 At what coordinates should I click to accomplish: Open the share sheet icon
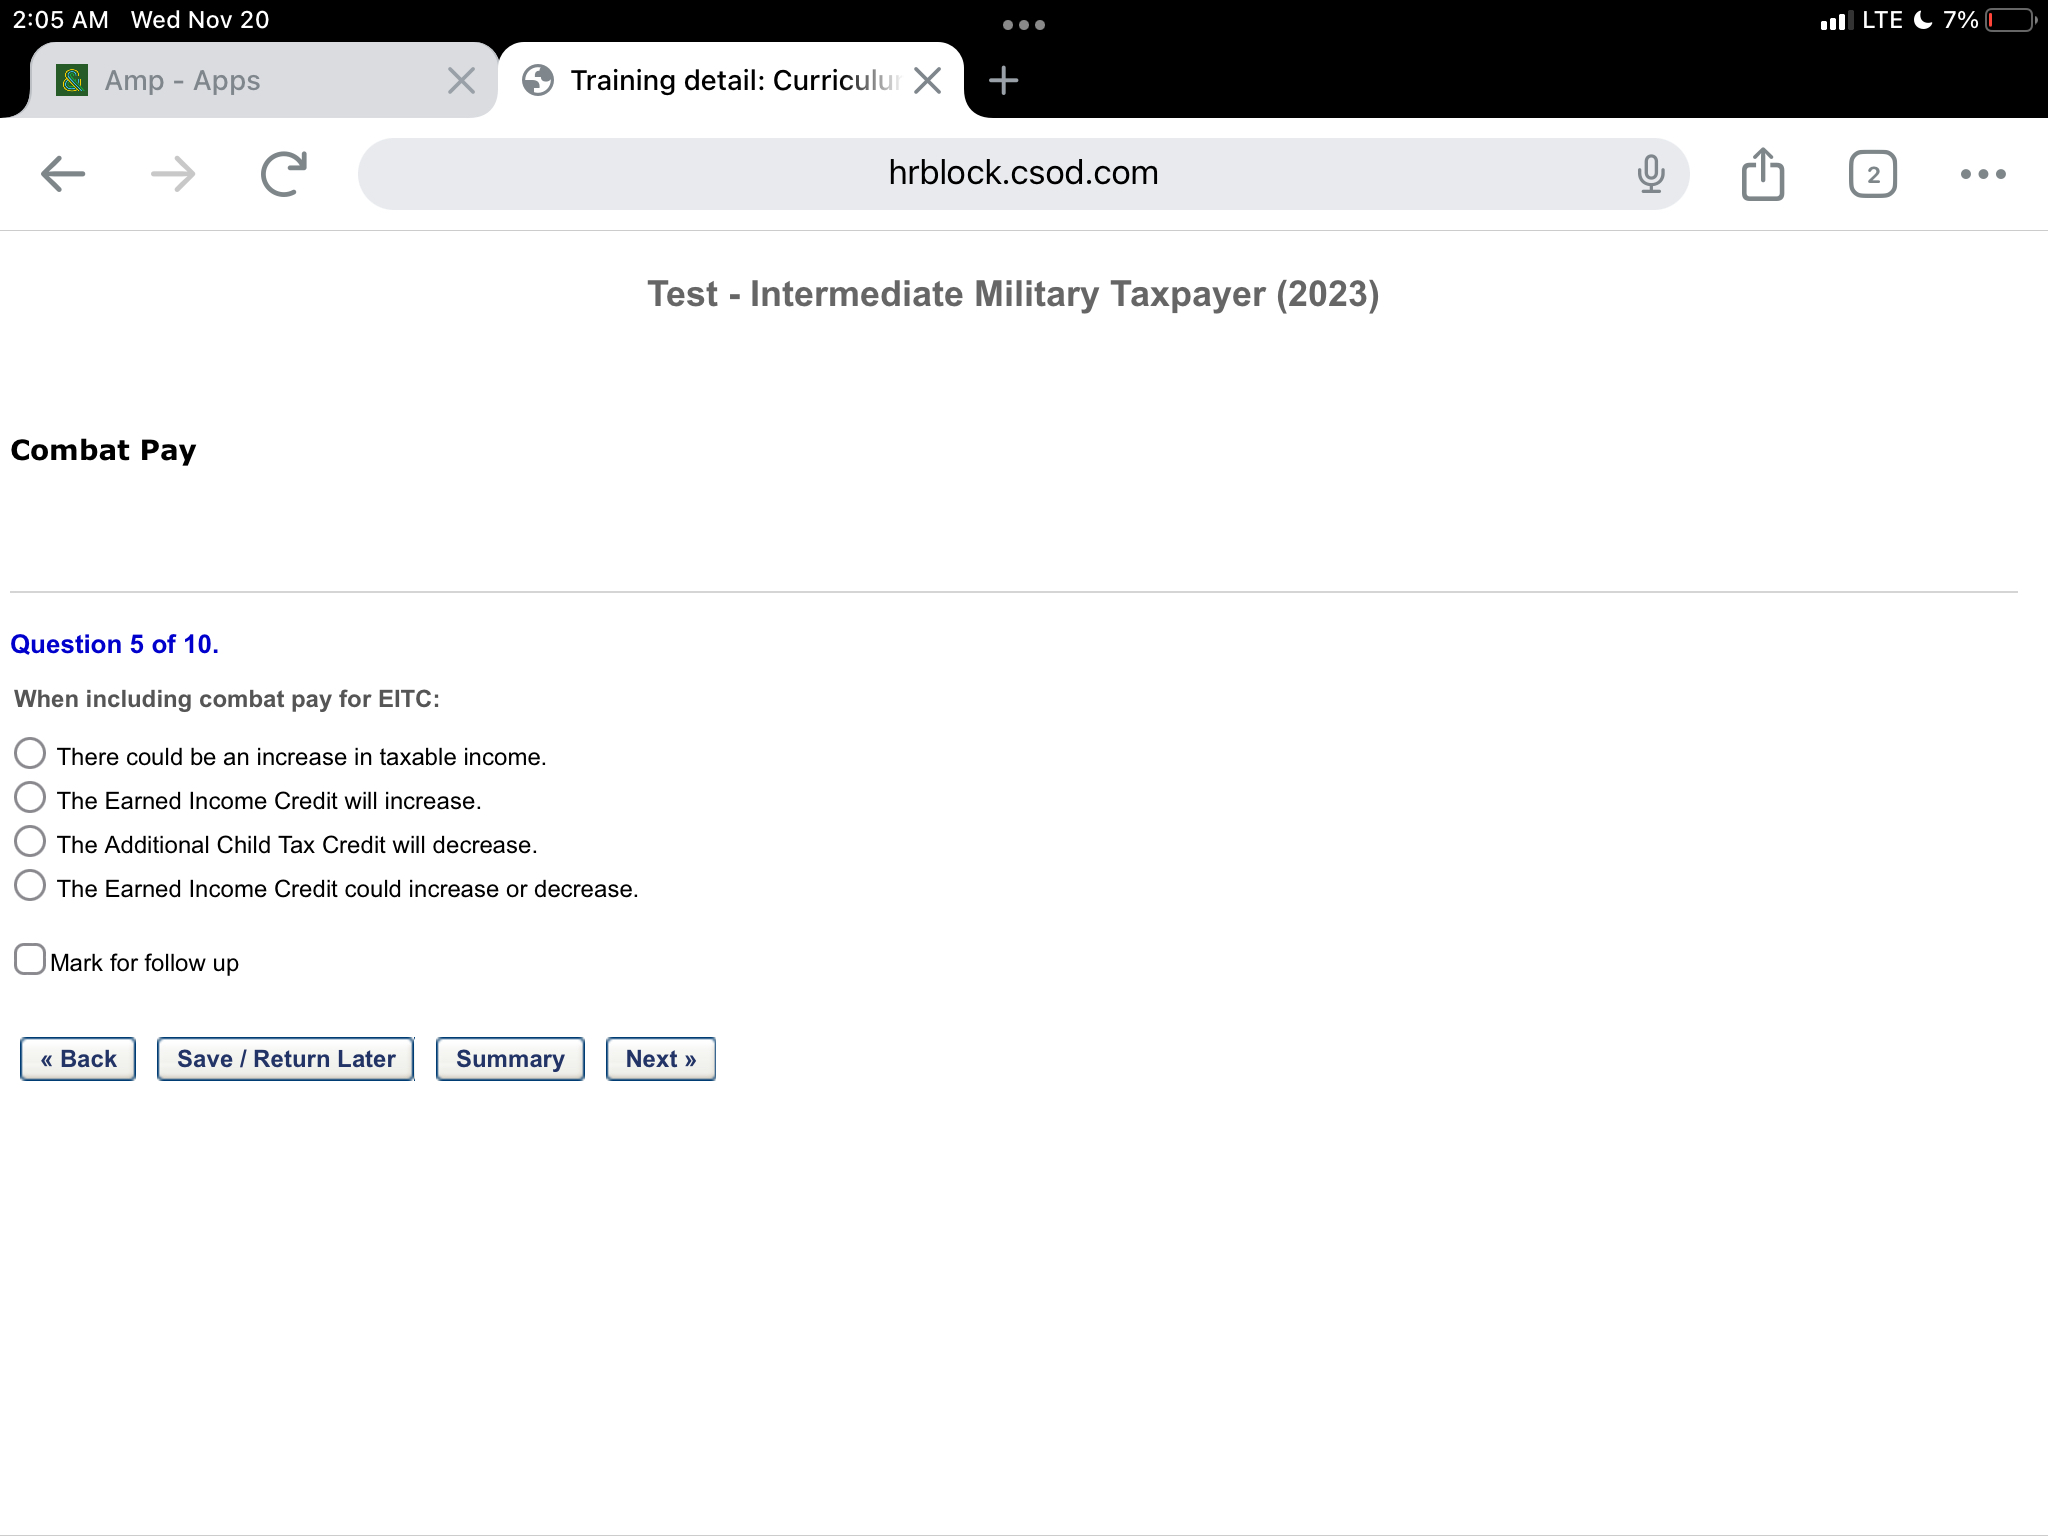tap(1762, 174)
